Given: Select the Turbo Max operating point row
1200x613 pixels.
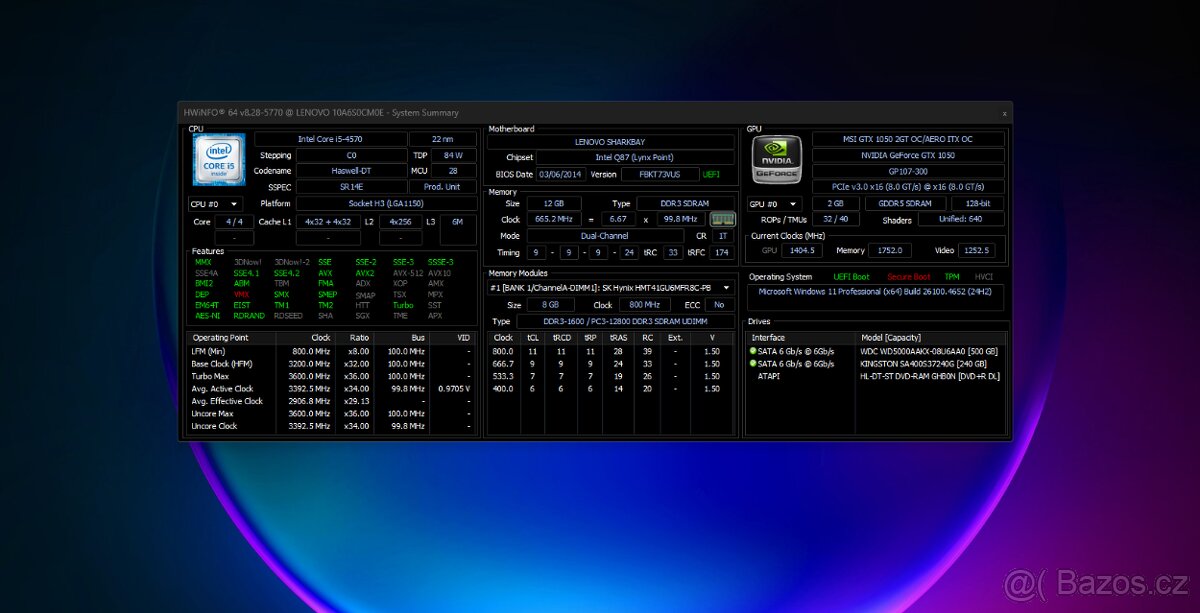Looking at the screenshot, I should coord(332,376).
